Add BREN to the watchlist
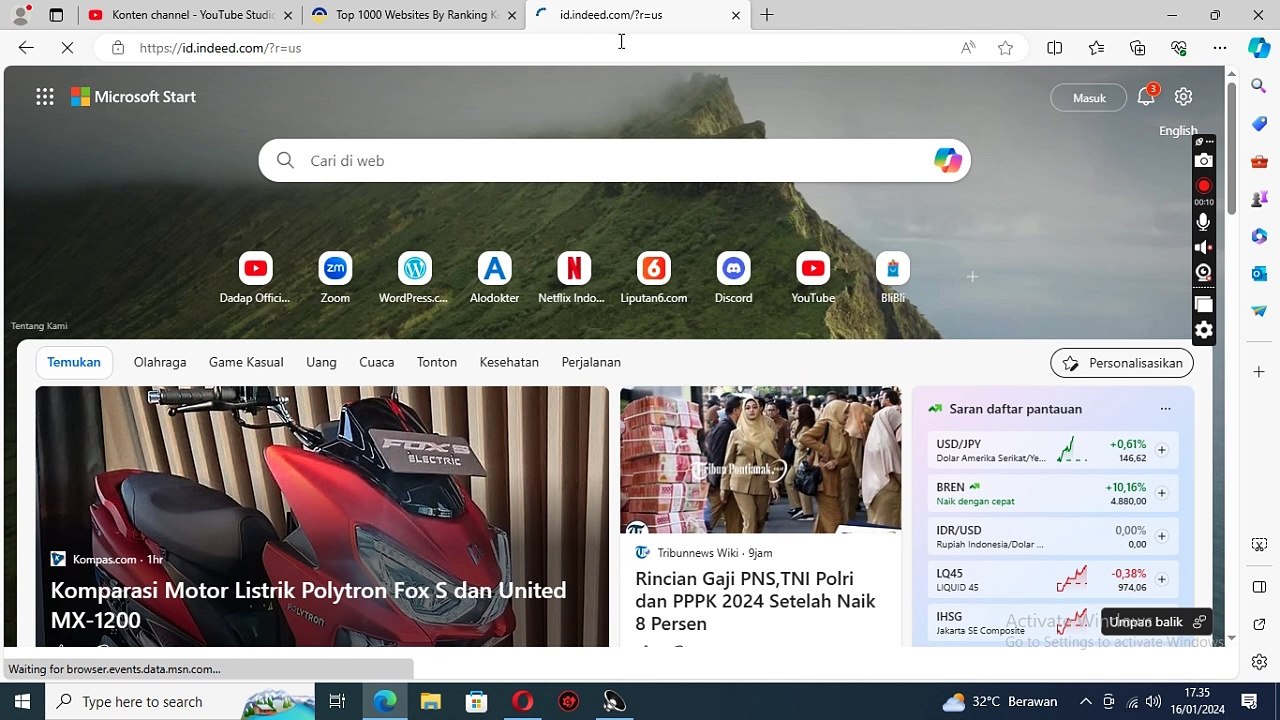The image size is (1280, 720). pyautogui.click(x=1161, y=493)
